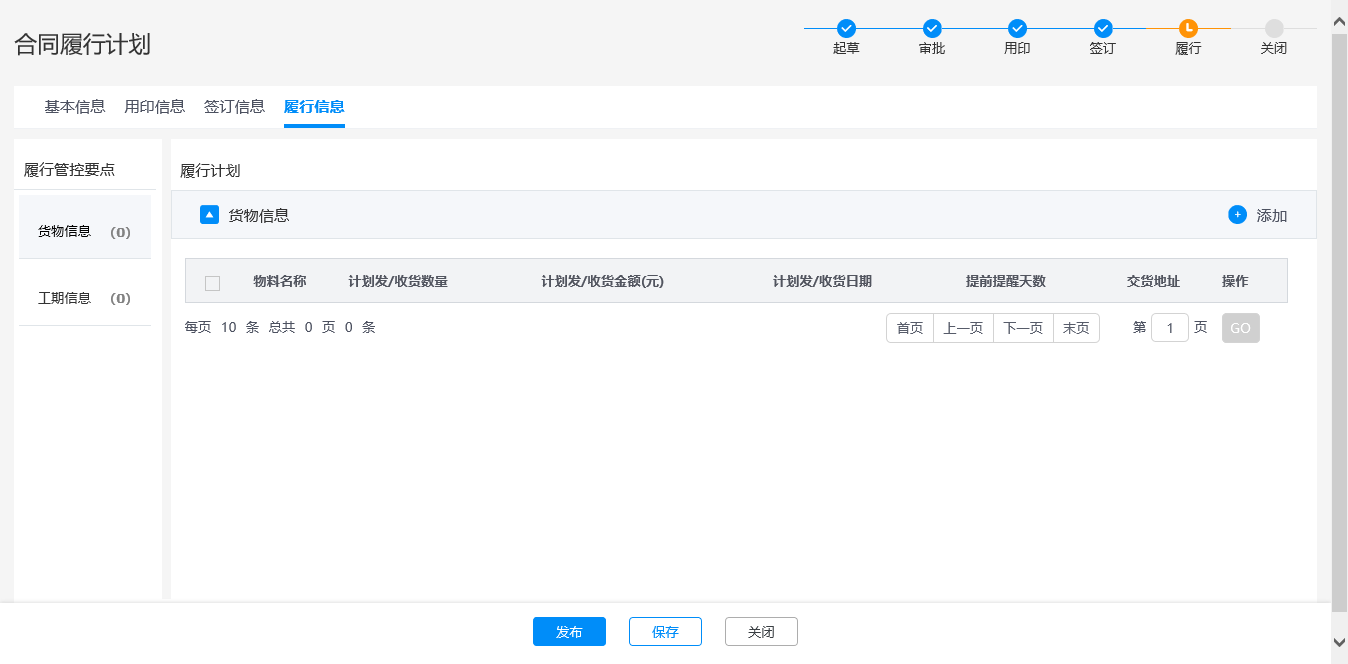Image resolution: width=1348 pixels, height=664 pixels.
Task: Click the blue plus 添加 icon
Action: [x=1238, y=214]
